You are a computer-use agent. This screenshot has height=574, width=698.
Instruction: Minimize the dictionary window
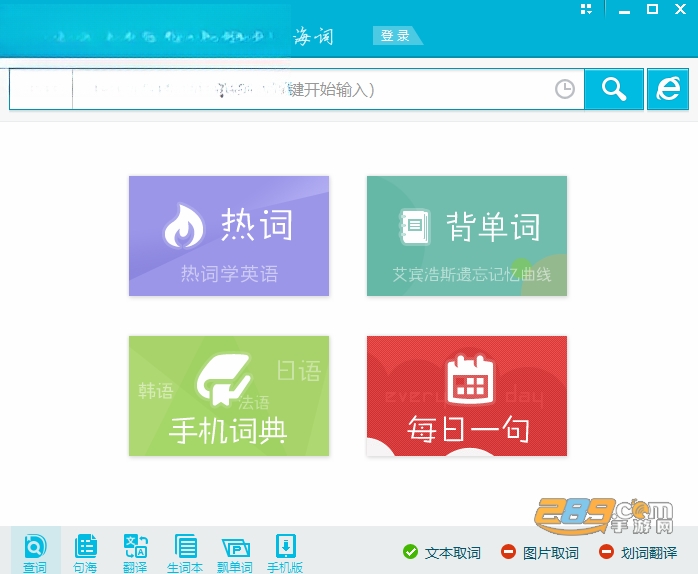(x=625, y=10)
